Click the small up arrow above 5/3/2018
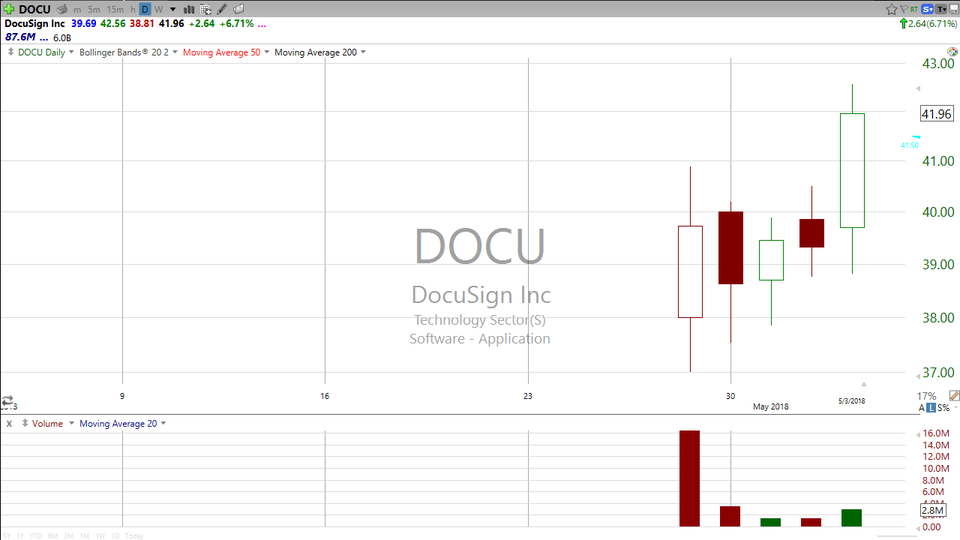Screen dimensions: 960x540 [x=864, y=384]
